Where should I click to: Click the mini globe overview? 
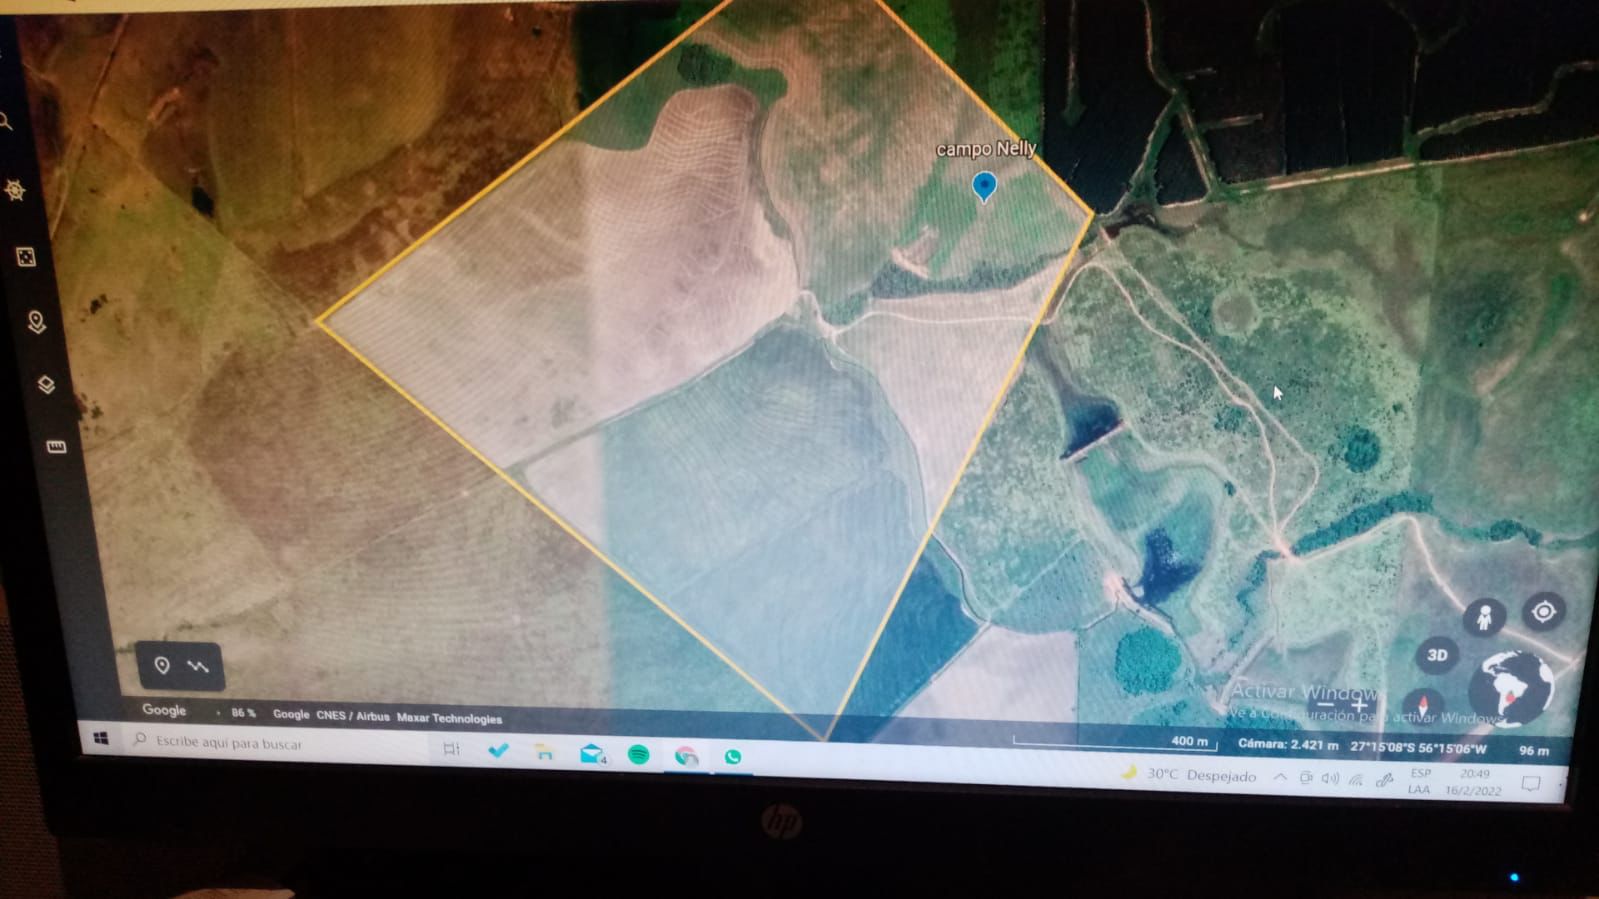click(1510, 689)
